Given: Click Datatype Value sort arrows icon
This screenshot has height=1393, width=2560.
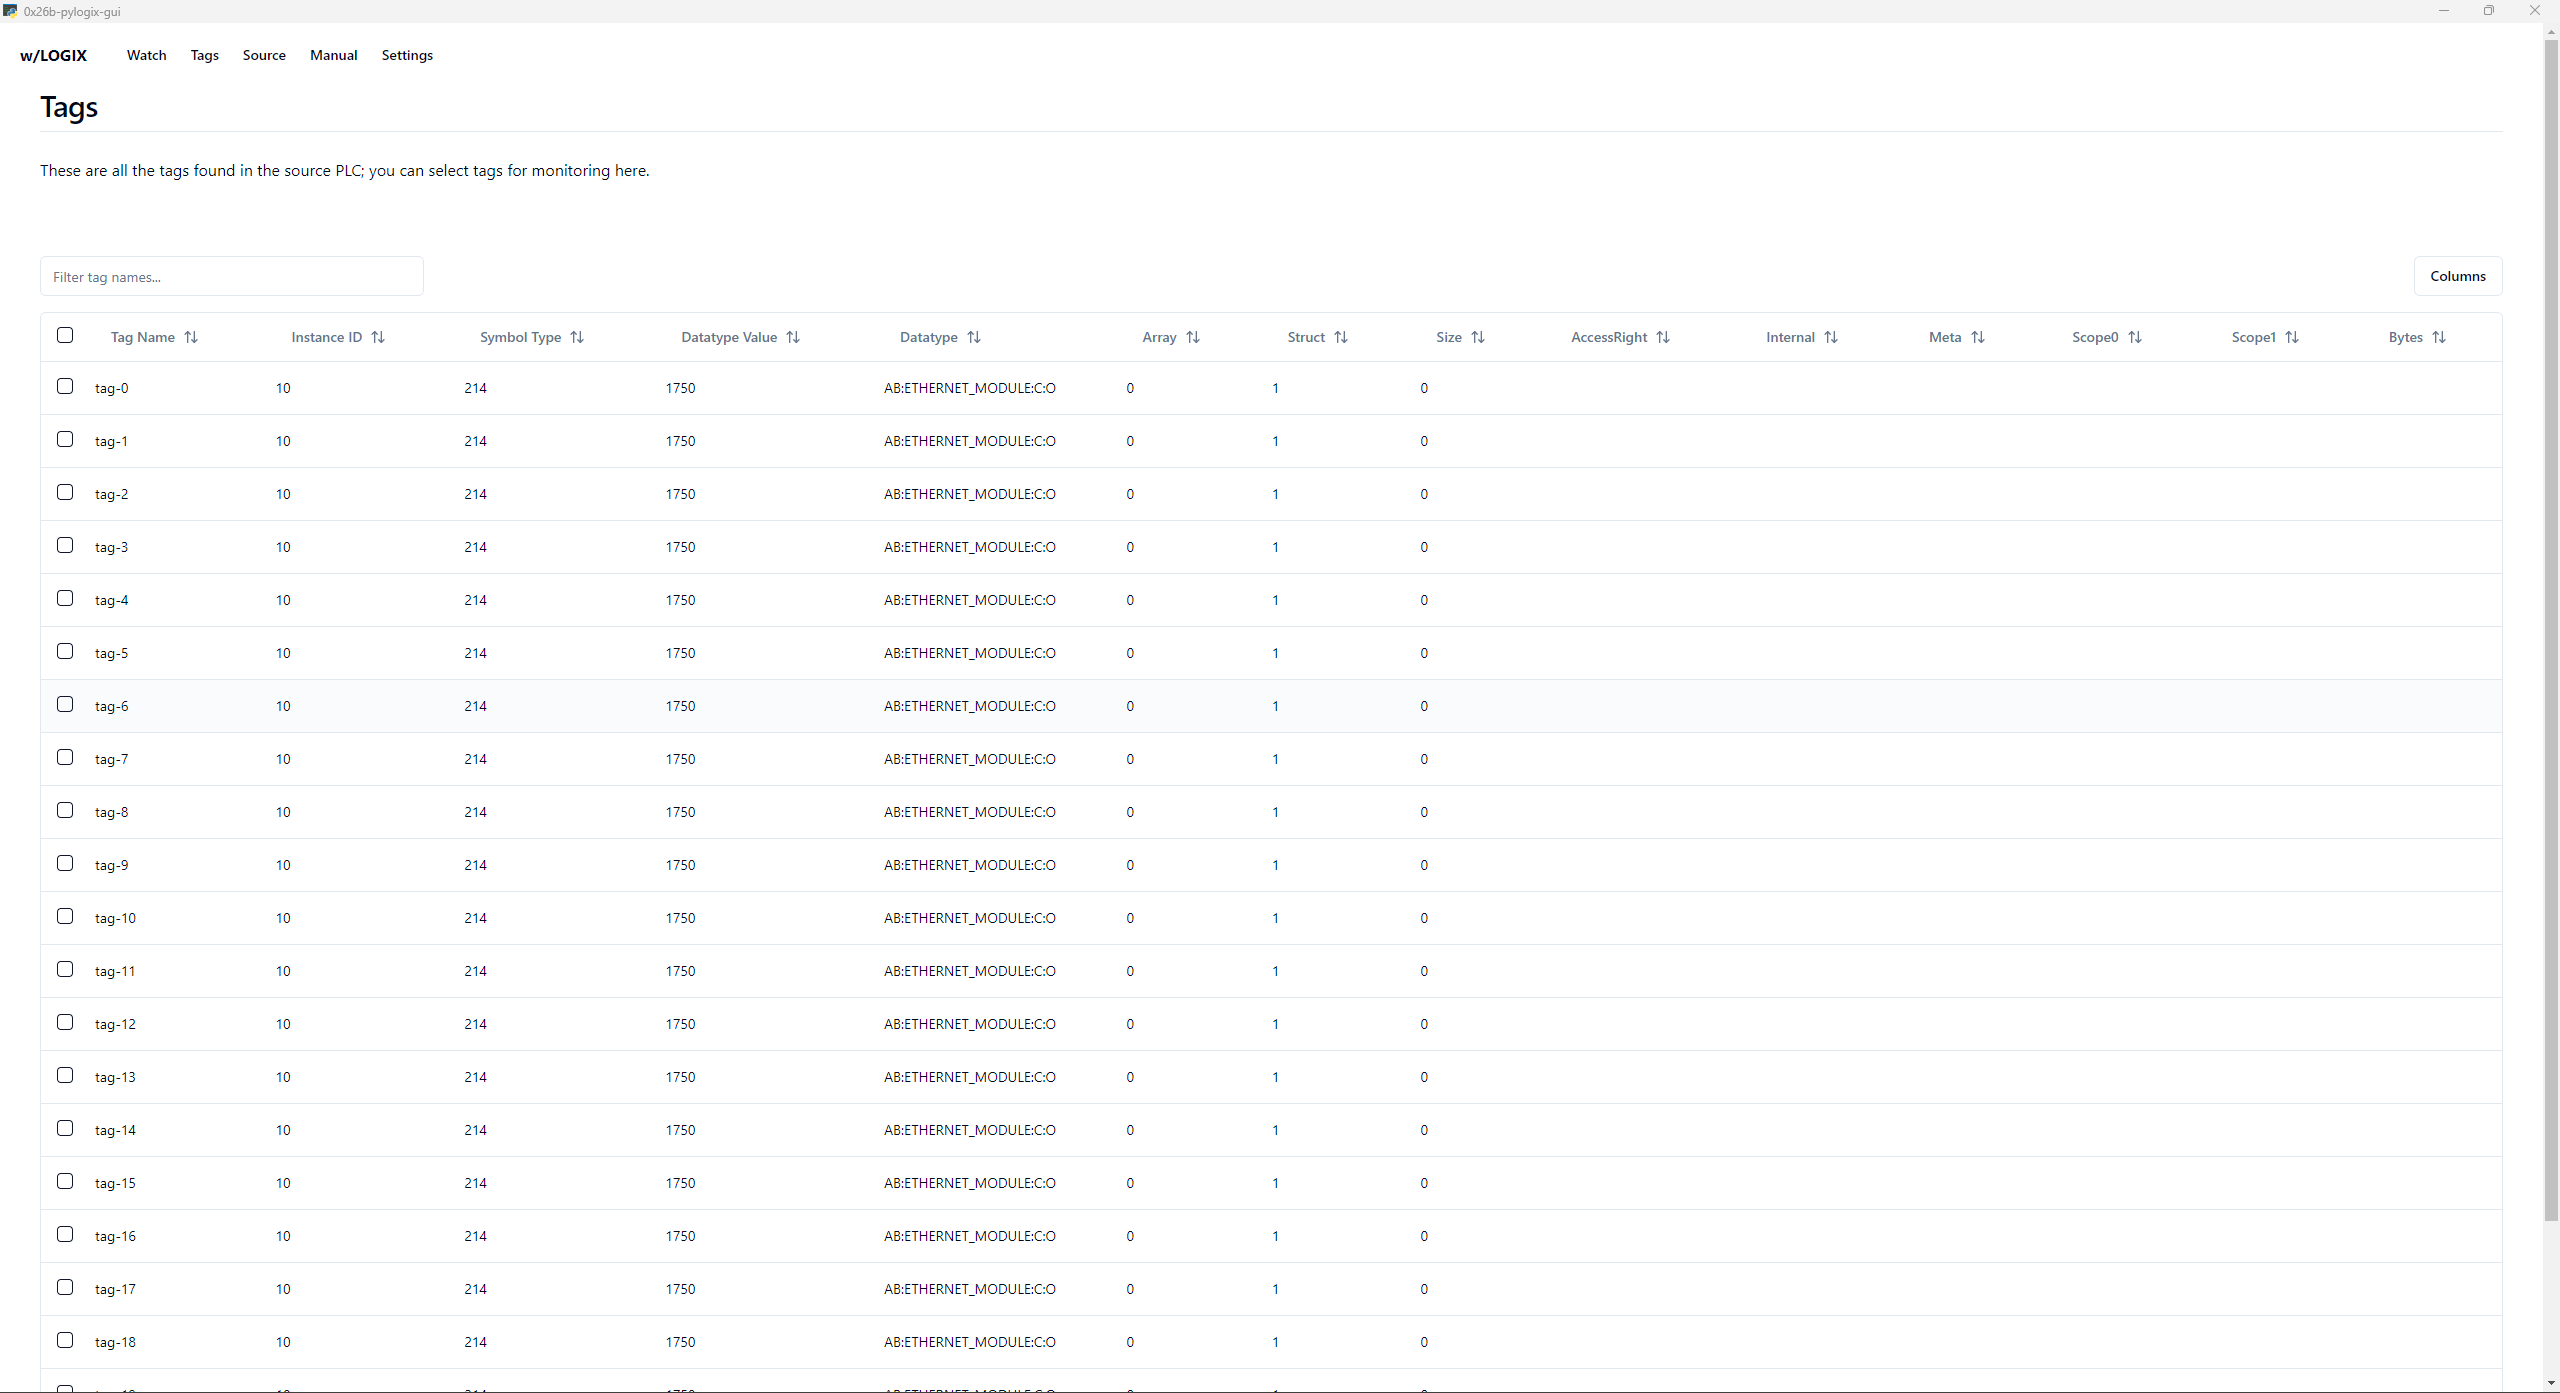Looking at the screenshot, I should pos(793,337).
